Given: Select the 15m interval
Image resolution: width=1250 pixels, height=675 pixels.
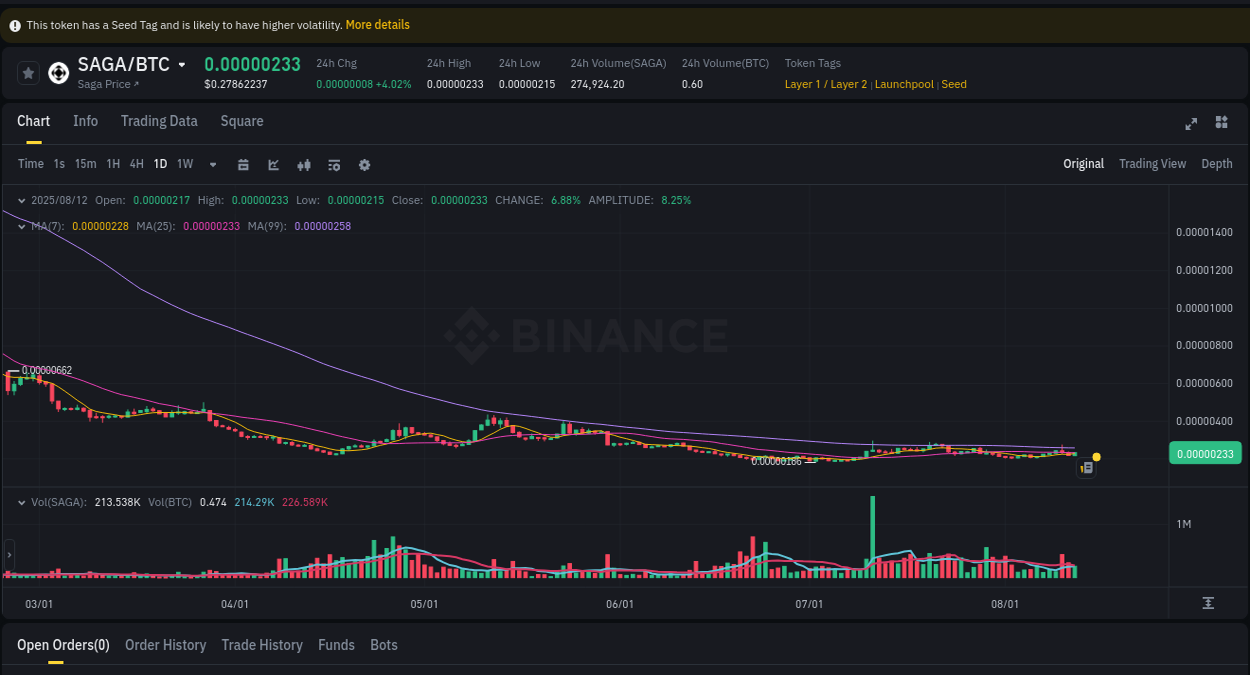Looking at the screenshot, I should 85,164.
